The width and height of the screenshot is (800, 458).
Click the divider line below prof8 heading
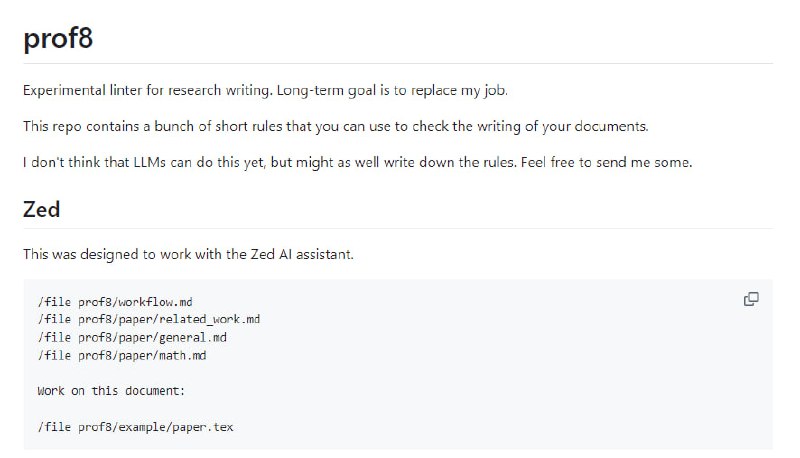[400, 63]
